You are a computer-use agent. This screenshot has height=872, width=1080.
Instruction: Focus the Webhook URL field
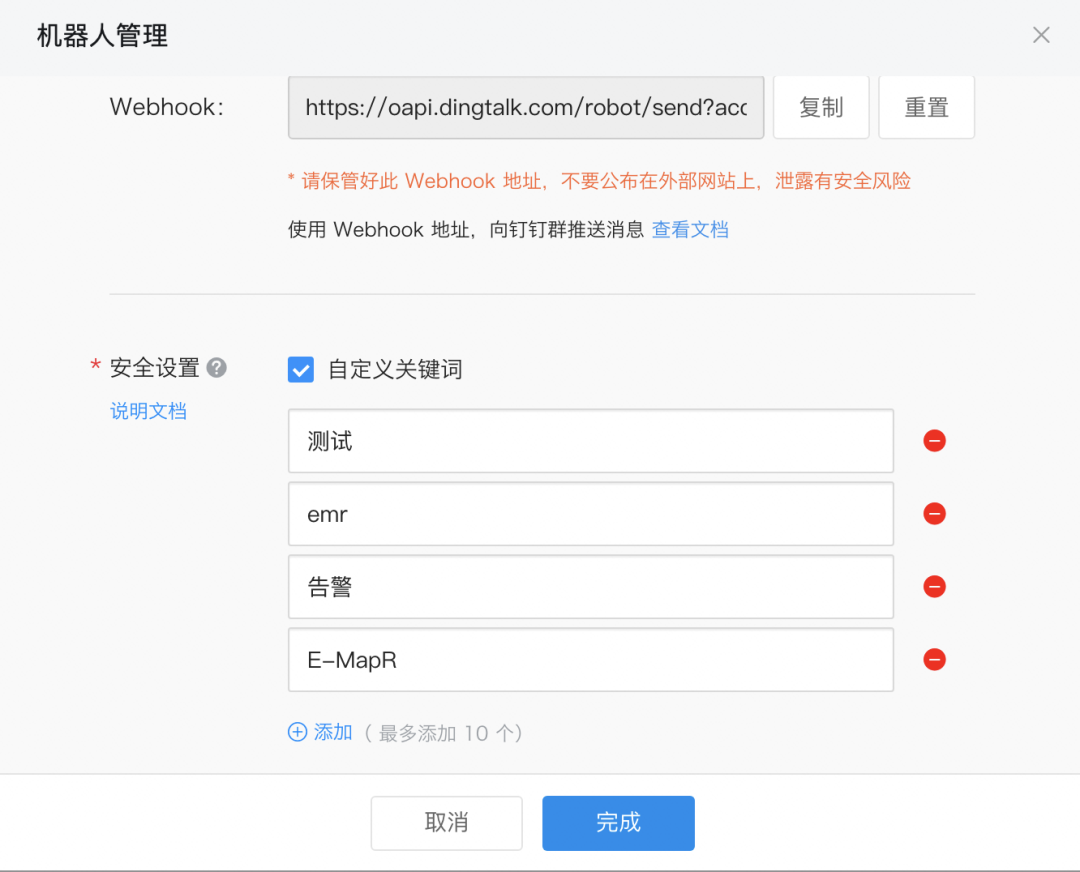[x=526, y=107]
